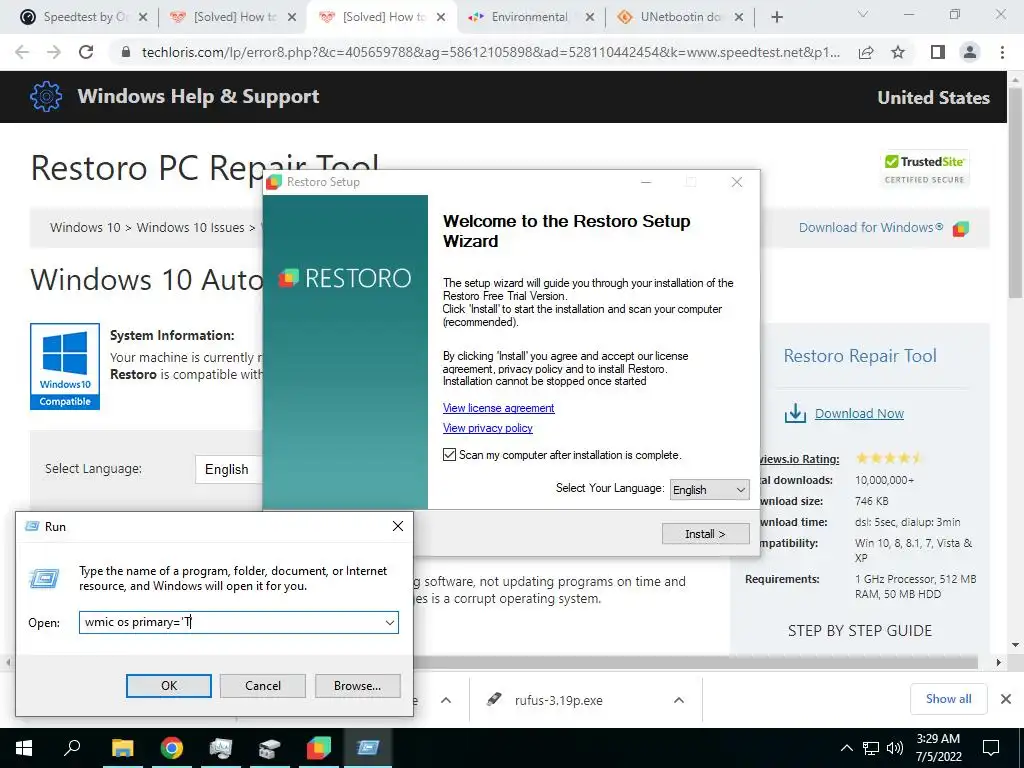Open taskbar search
1024x768 pixels.
72,748
